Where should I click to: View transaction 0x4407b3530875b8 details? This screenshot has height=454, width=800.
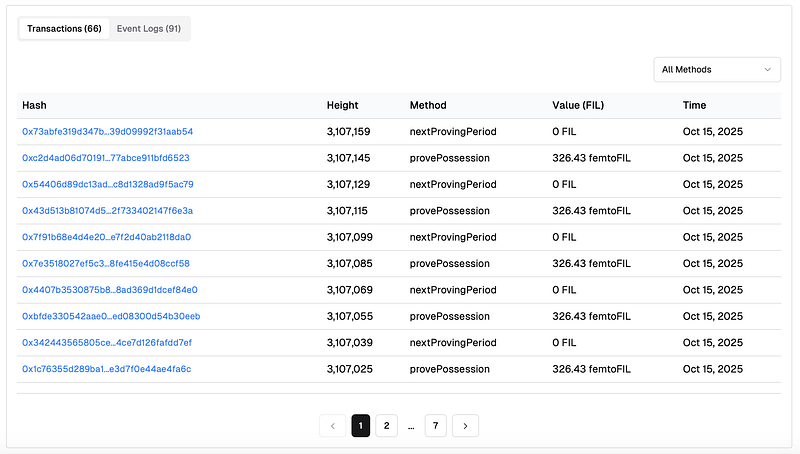[109, 290]
